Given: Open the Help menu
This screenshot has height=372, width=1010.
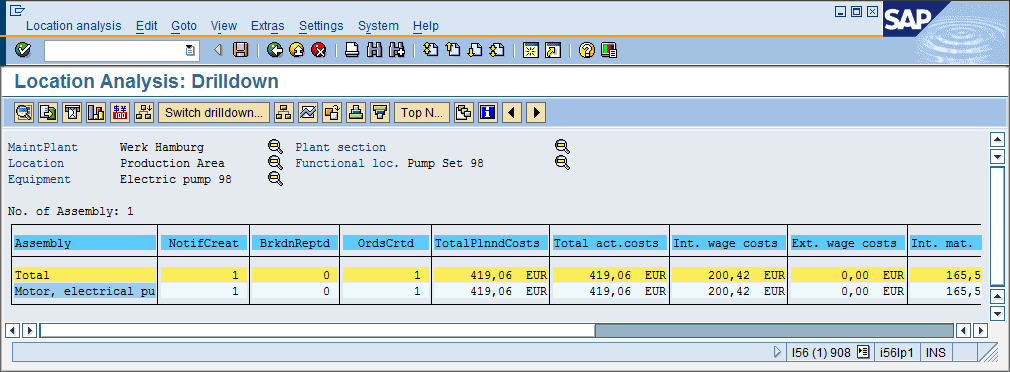Looking at the screenshot, I should (426, 26).
